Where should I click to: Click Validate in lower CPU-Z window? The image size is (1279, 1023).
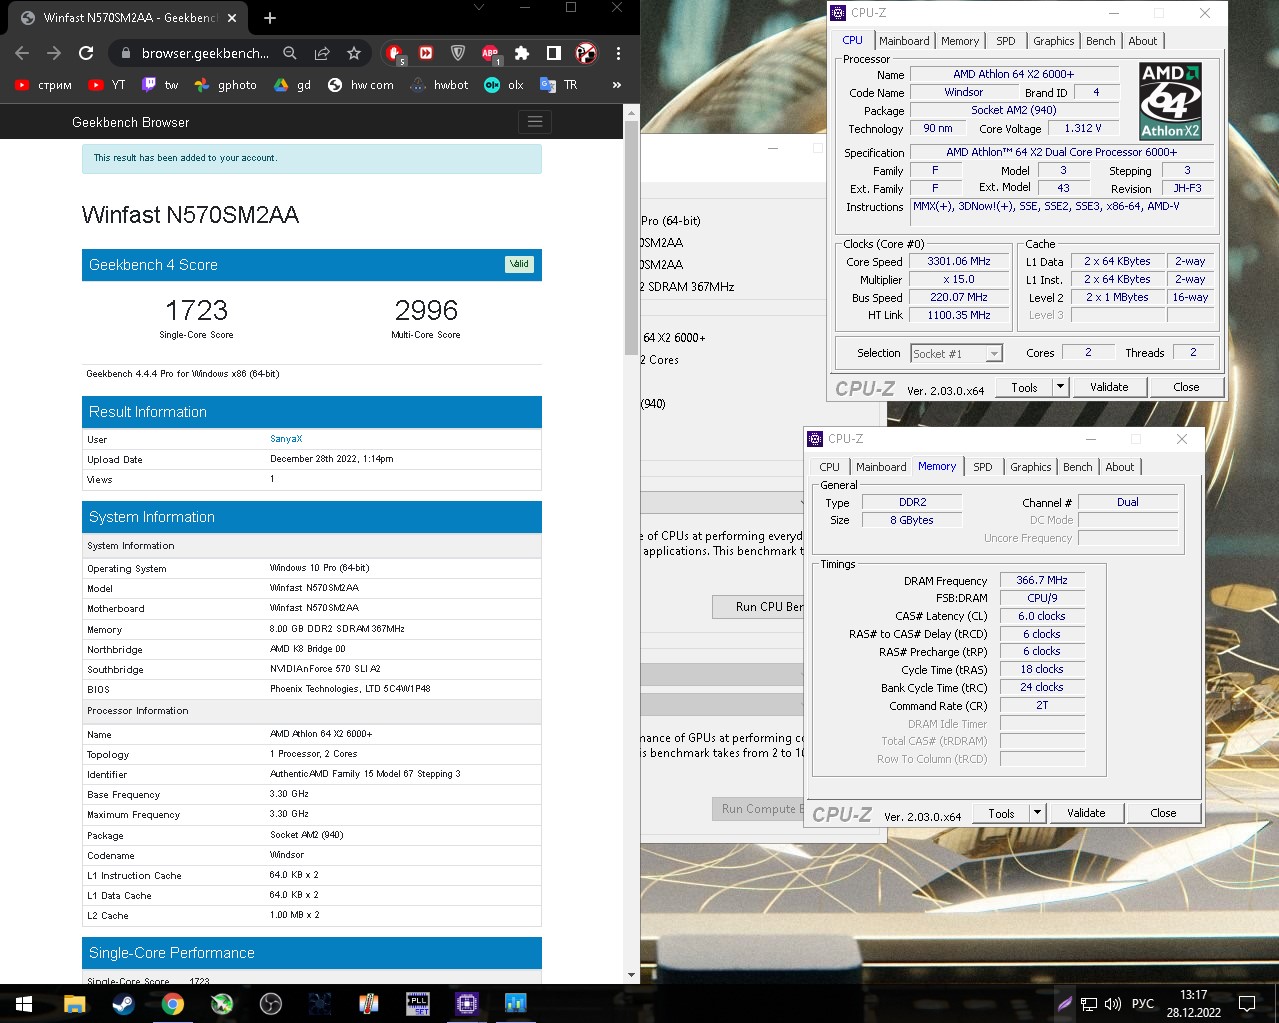coord(1086,813)
